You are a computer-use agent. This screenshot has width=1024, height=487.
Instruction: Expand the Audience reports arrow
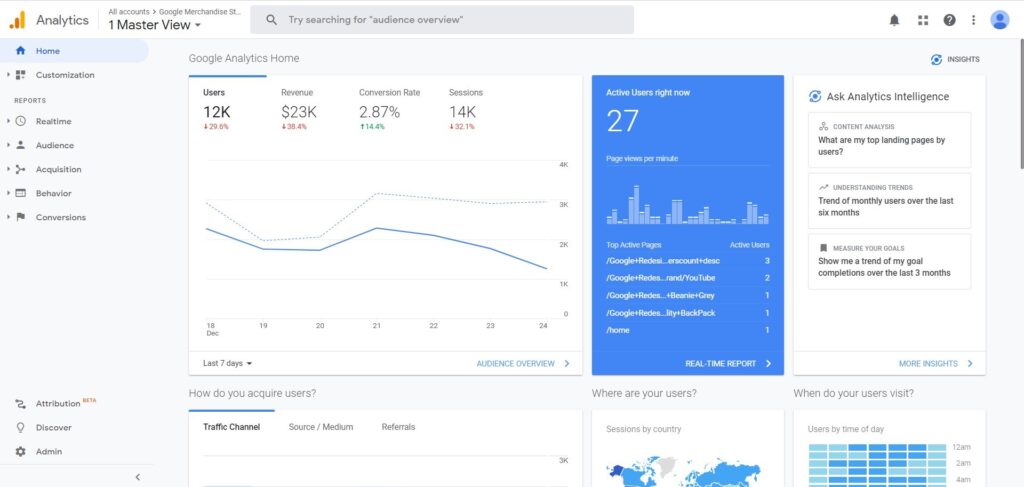(x=8, y=145)
